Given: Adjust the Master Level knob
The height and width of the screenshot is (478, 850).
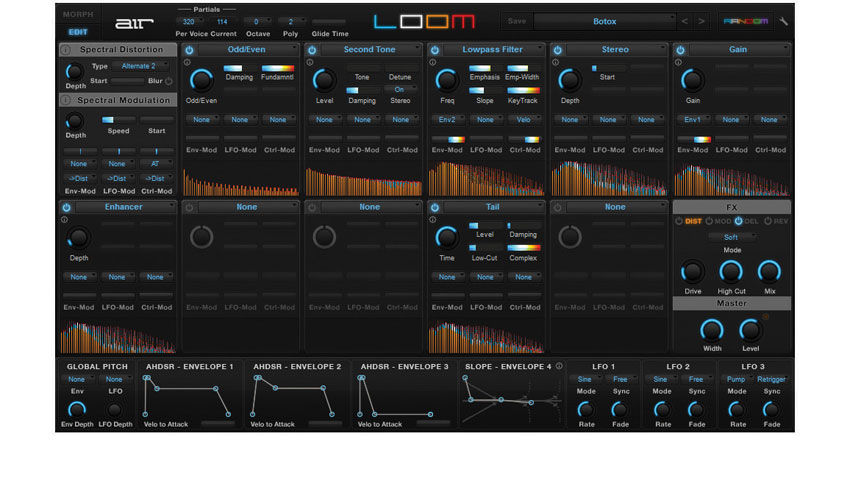Looking at the screenshot, I should (x=750, y=330).
